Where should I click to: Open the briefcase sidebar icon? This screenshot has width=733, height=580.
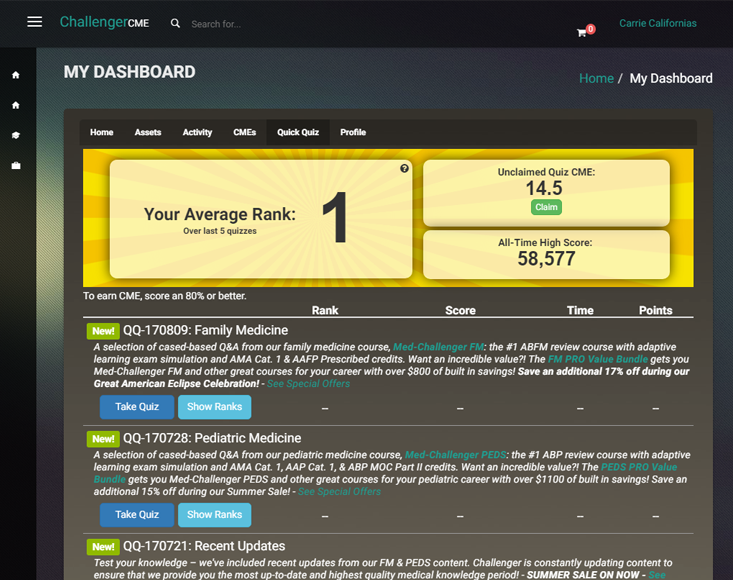(16, 165)
